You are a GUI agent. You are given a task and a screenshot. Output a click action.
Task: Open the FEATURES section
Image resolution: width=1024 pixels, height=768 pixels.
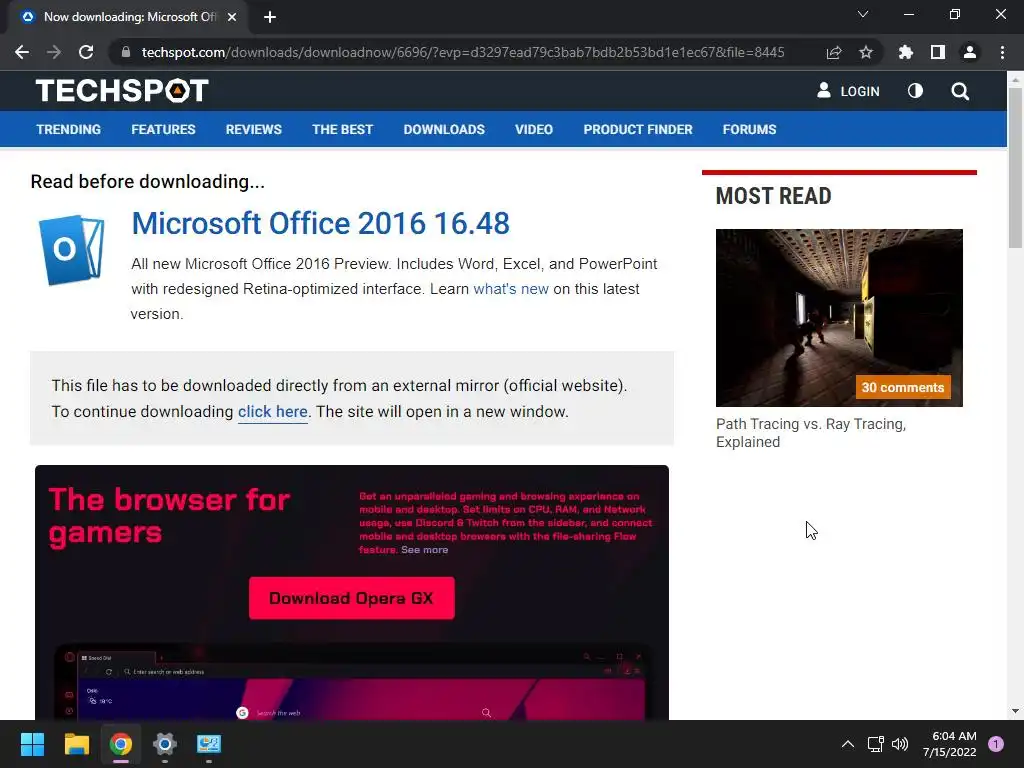pos(163,129)
